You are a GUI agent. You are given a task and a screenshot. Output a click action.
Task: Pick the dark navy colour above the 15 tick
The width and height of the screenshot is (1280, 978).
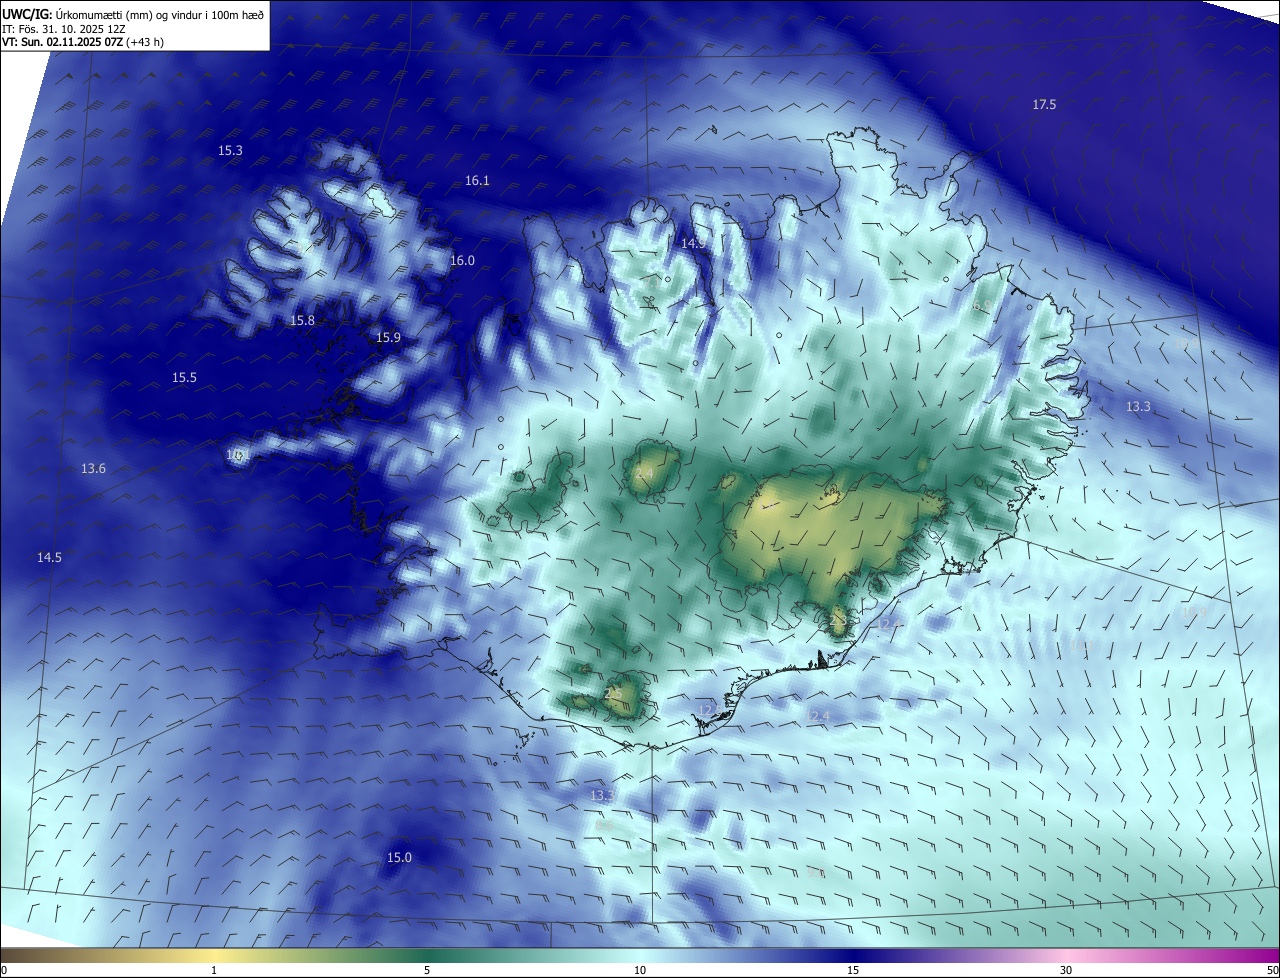click(x=853, y=956)
